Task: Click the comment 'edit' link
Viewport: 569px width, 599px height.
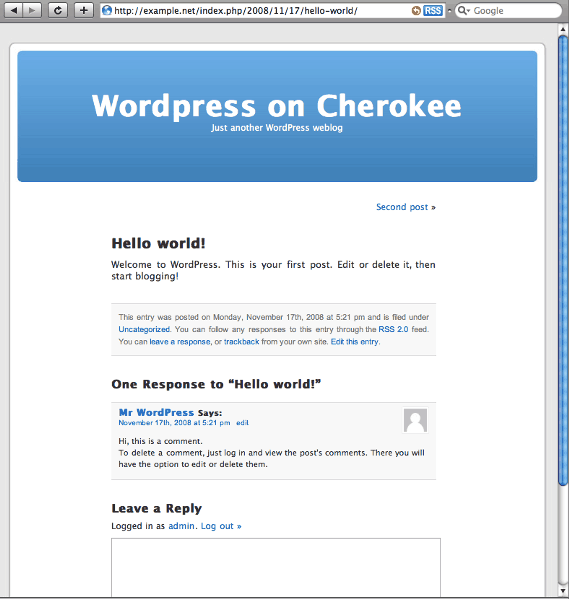Action: point(242,423)
